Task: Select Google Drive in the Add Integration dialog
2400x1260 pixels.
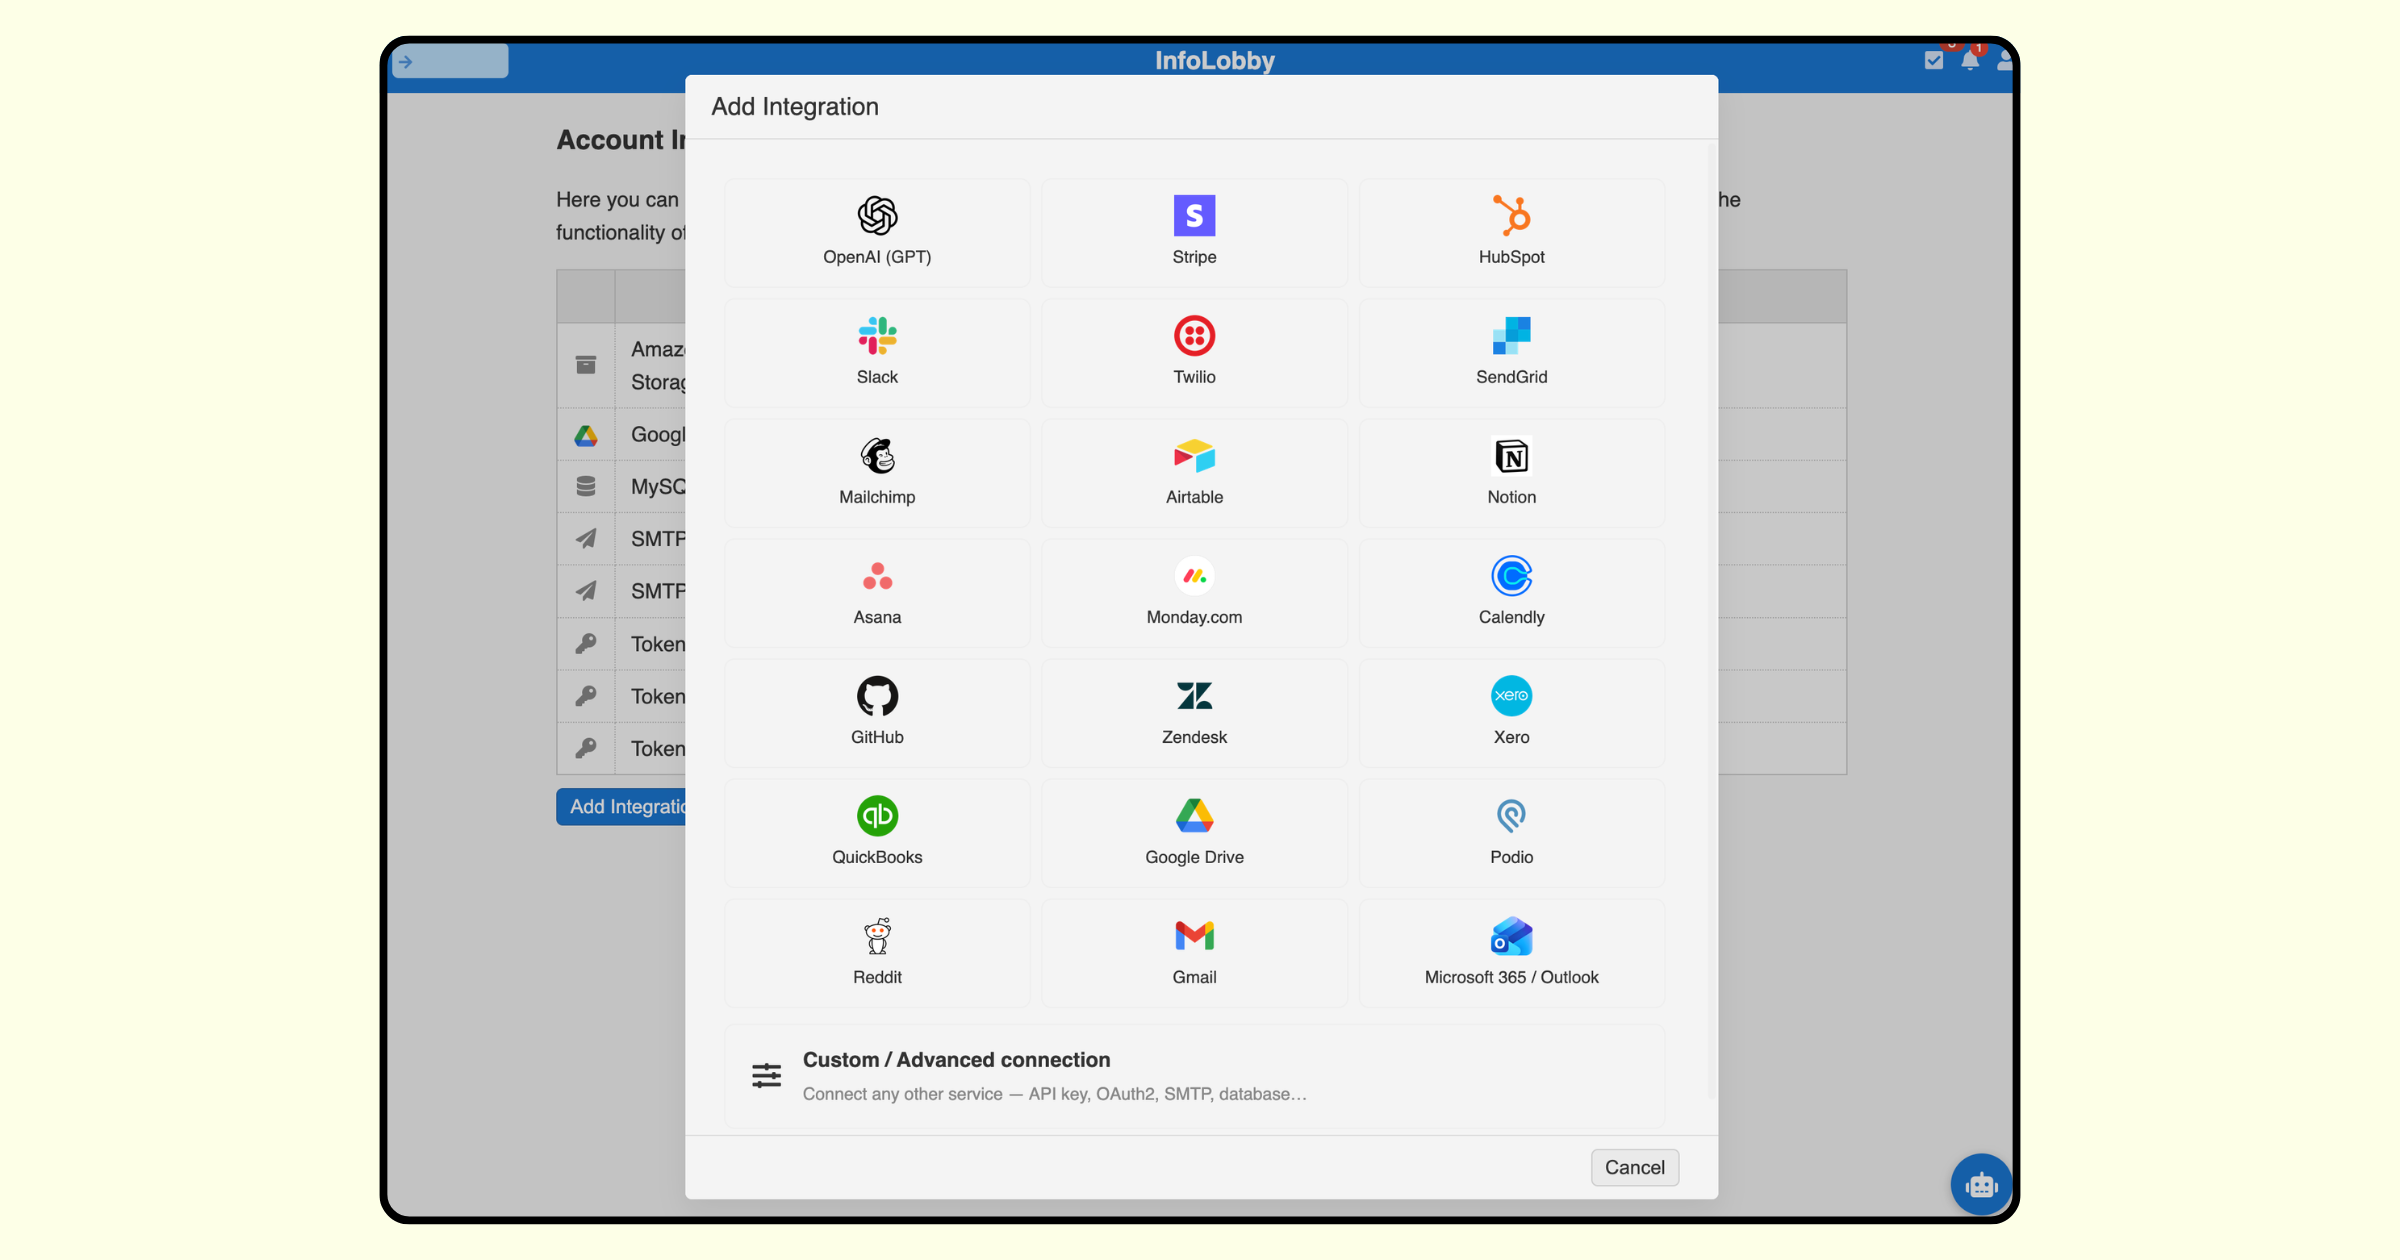Action: 1194,833
